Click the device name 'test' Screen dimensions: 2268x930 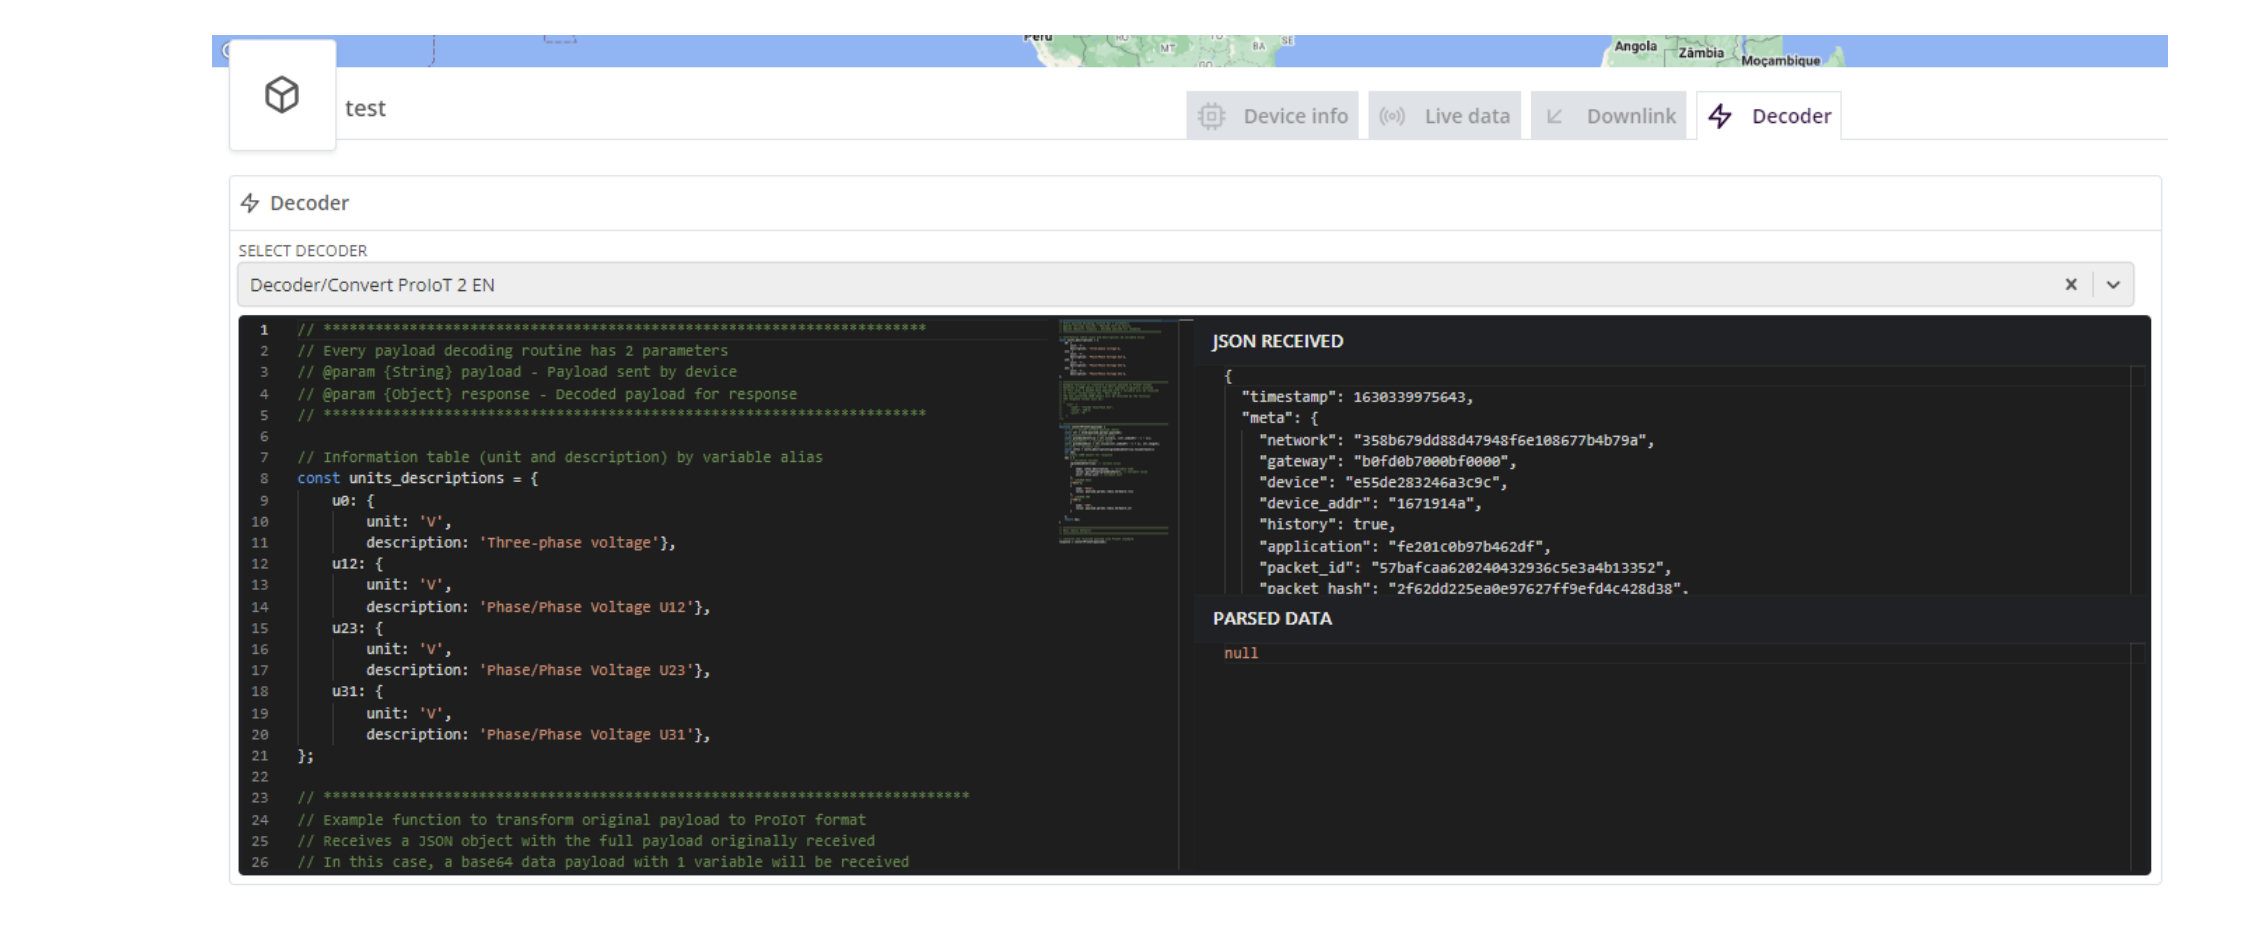tap(365, 108)
